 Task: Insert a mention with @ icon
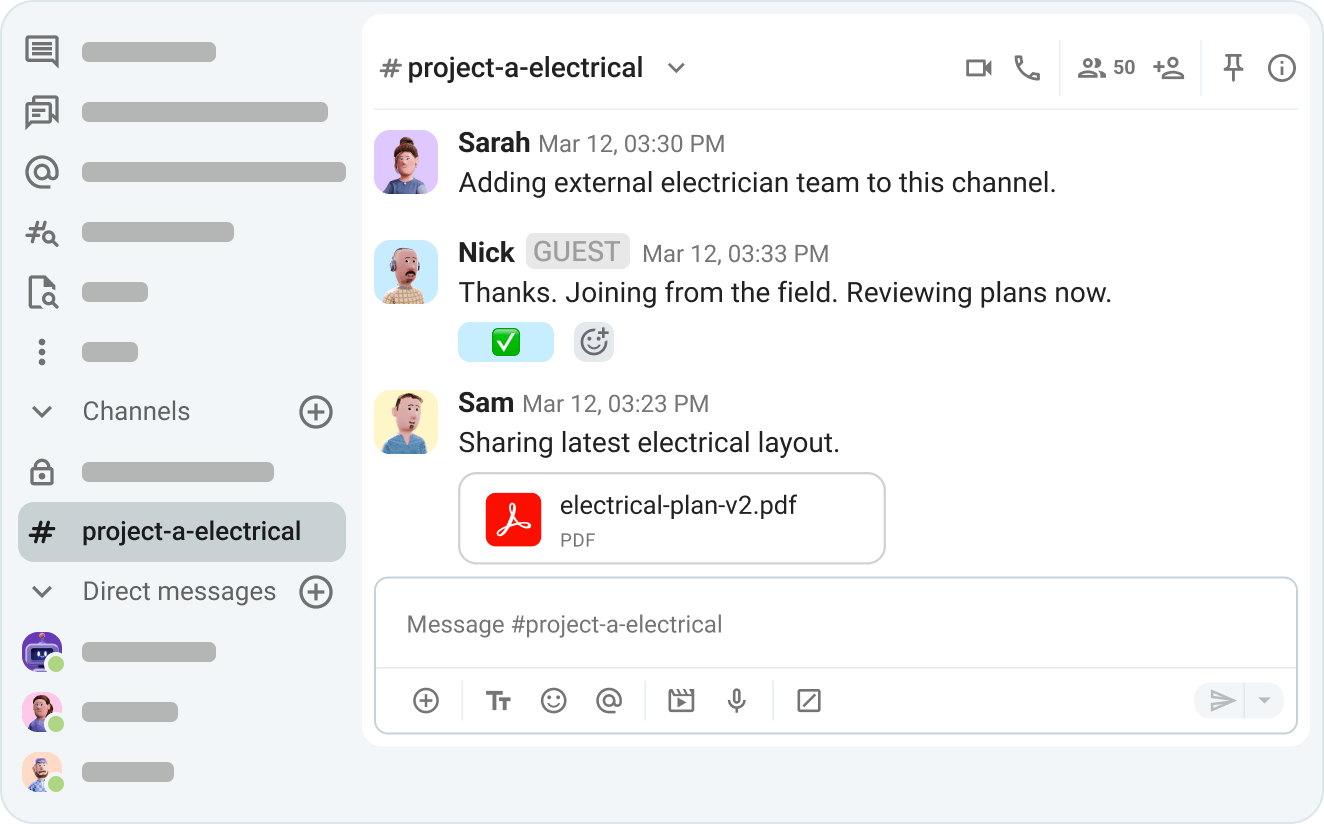[x=609, y=701]
